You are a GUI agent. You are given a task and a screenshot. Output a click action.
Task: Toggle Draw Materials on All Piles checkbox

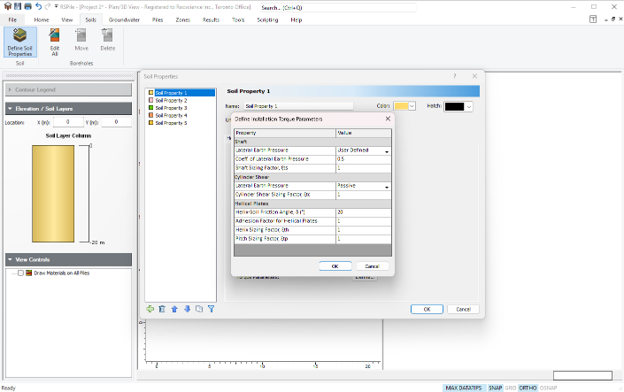point(21,273)
